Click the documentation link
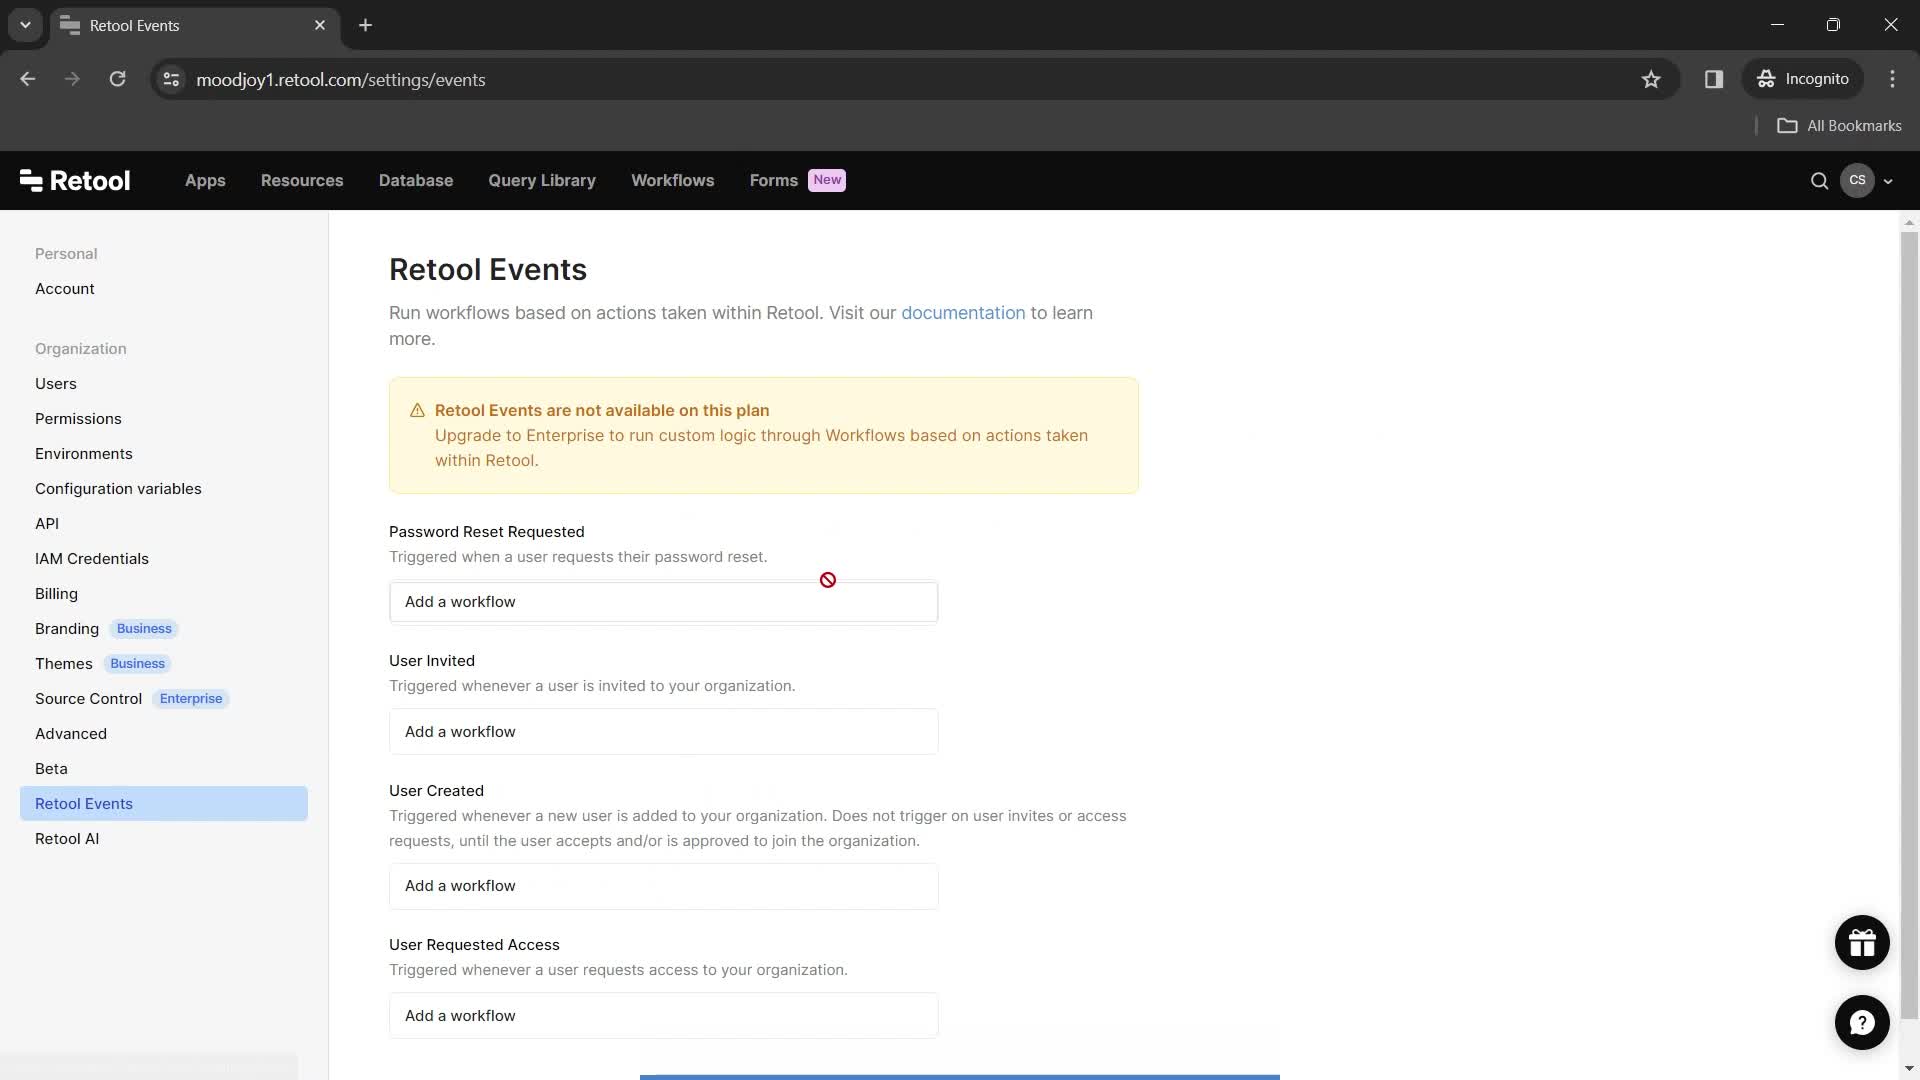This screenshot has height=1080, width=1920. tap(964, 313)
